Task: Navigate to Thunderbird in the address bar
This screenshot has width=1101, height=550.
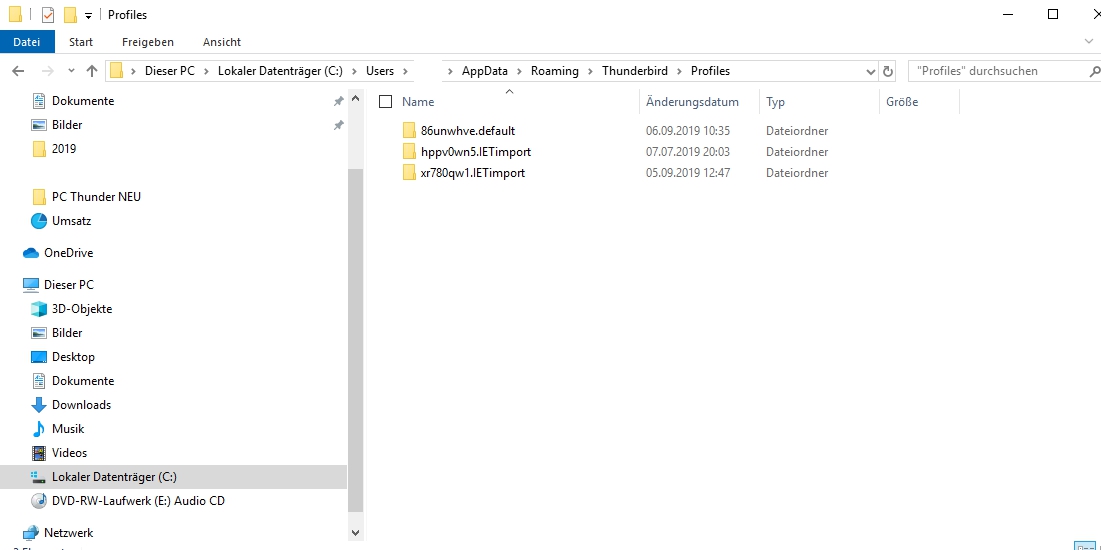Action: [635, 71]
